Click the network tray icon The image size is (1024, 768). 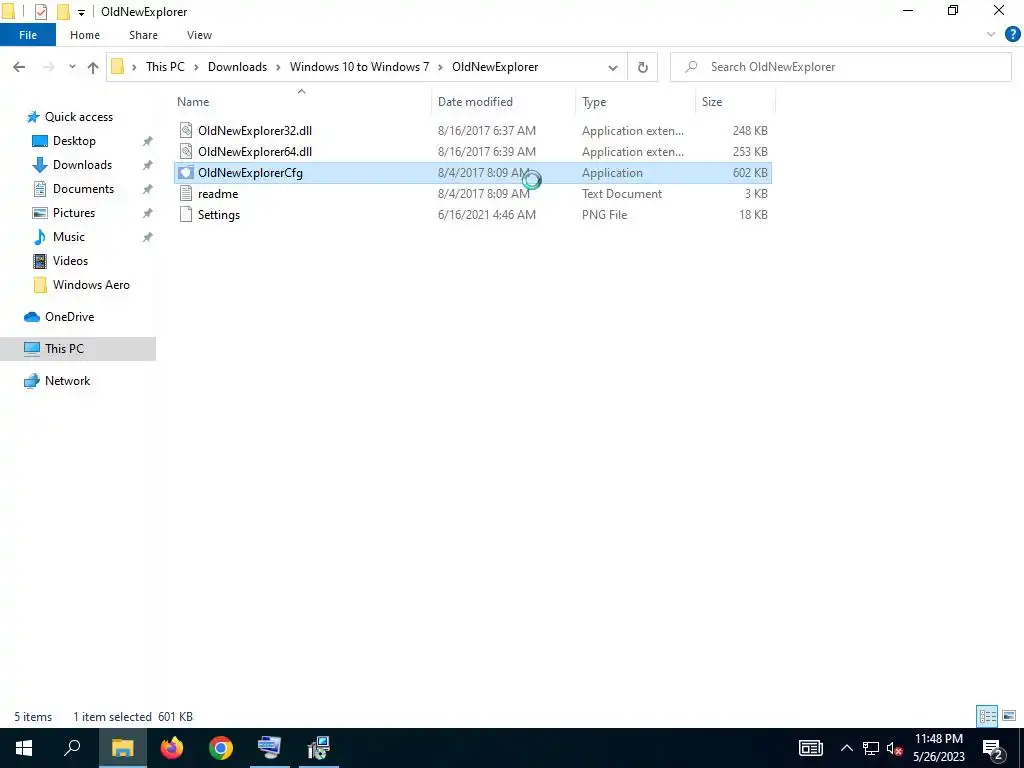(x=871, y=748)
